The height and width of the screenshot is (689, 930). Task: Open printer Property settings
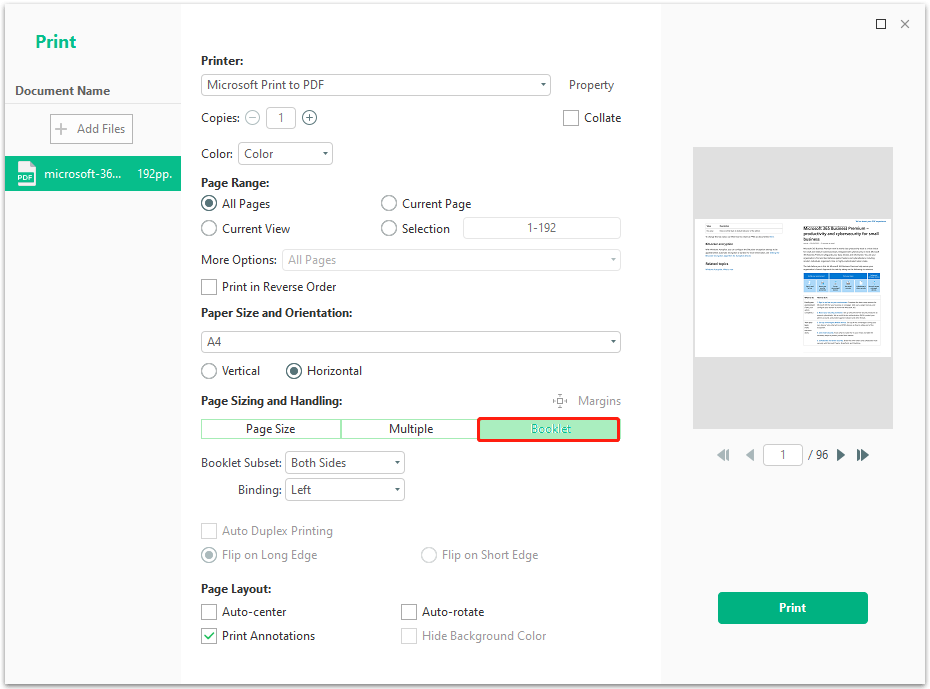(x=591, y=85)
